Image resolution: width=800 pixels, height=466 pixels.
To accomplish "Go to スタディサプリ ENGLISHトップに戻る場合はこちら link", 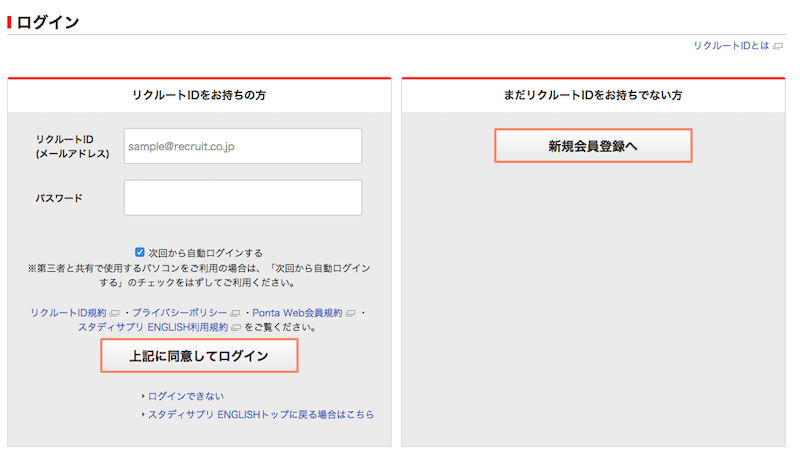I will coord(261,414).
